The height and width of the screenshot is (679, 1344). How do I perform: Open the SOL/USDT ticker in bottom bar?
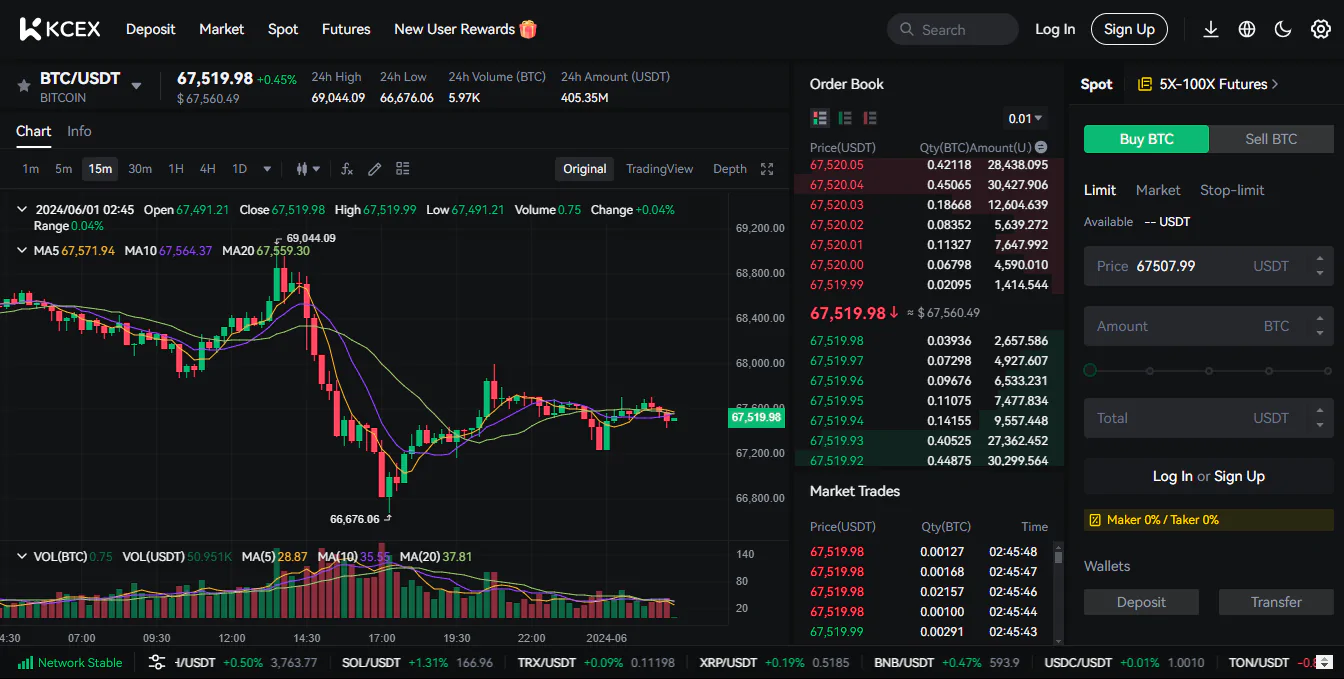pyautogui.click(x=417, y=662)
